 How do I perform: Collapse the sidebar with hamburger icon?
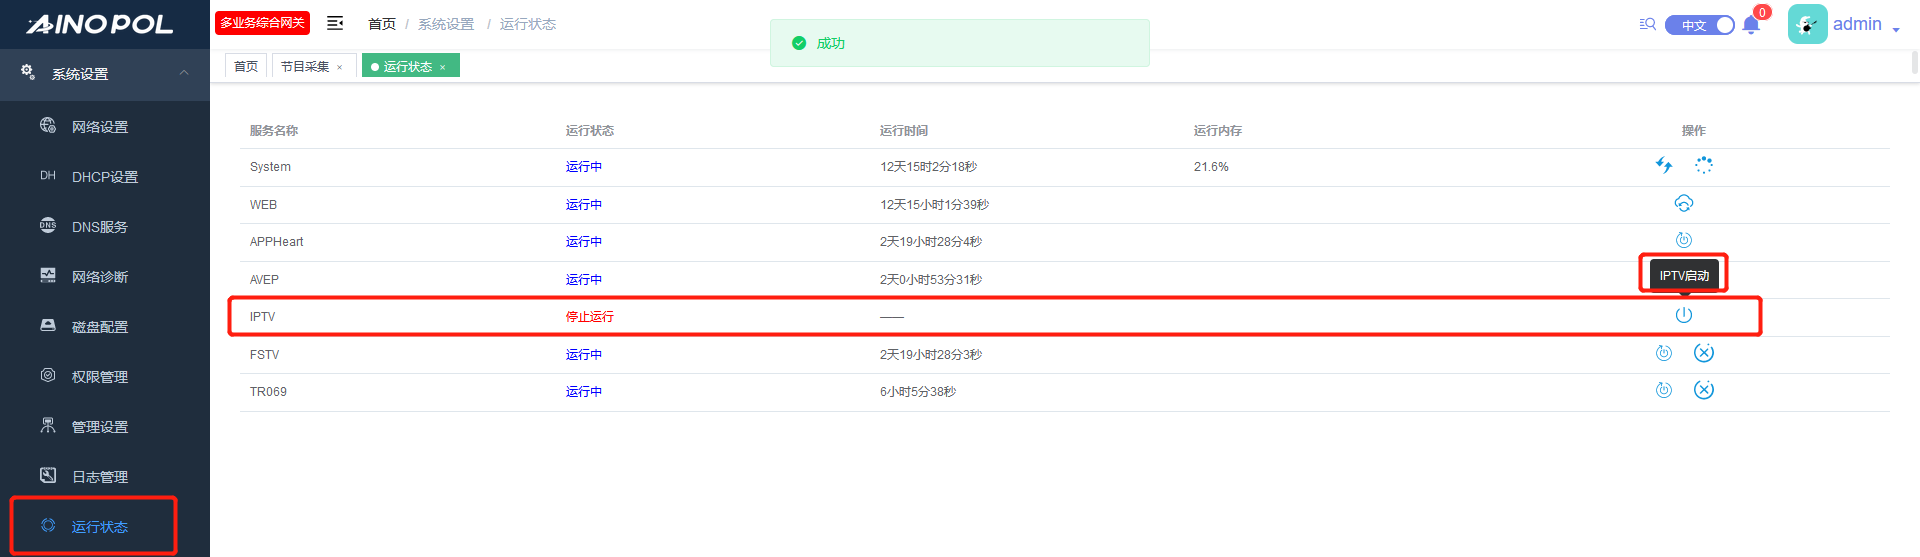pyautogui.click(x=335, y=23)
